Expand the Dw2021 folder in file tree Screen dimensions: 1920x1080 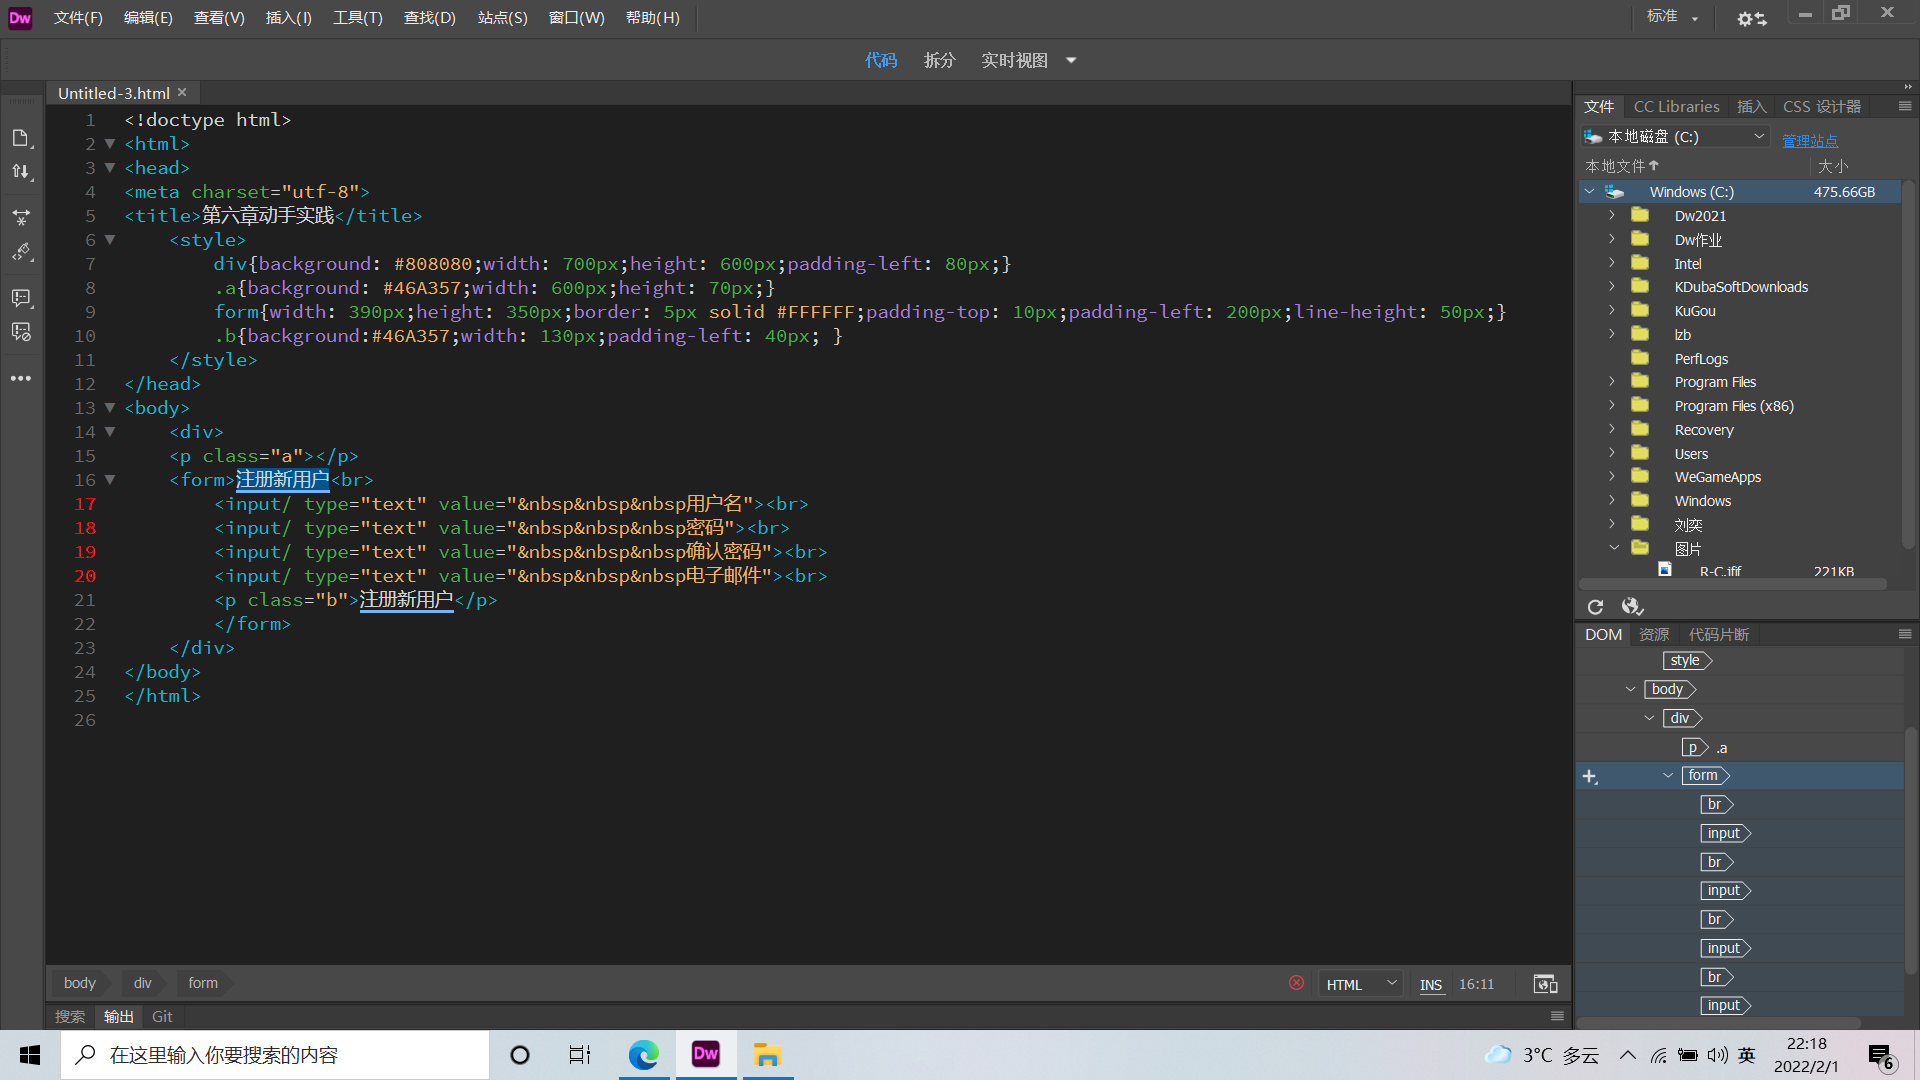point(1612,215)
